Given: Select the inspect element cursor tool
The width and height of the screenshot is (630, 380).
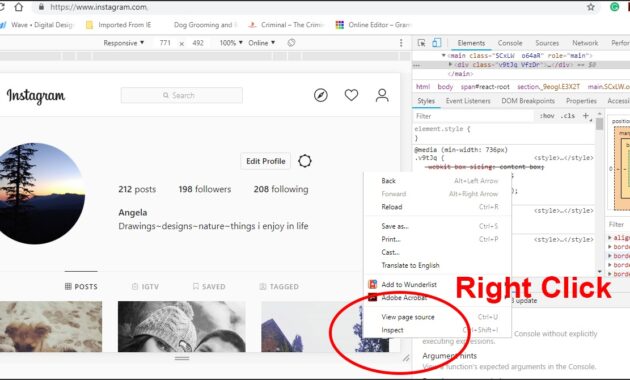Looking at the screenshot, I should [x=421, y=43].
